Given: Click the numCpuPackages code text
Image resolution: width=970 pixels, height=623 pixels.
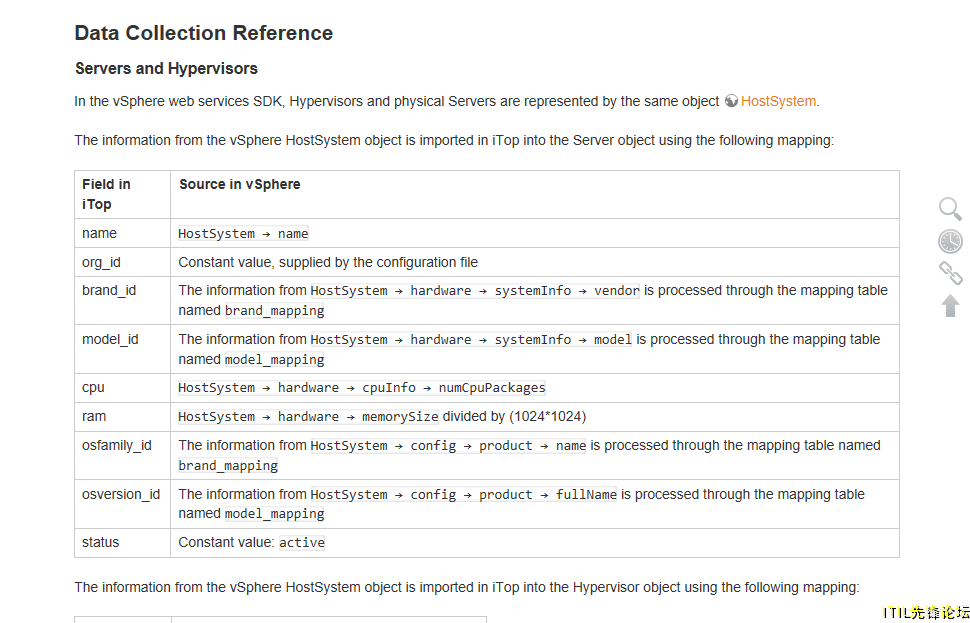Looking at the screenshot, I should [x=492, y=388].
